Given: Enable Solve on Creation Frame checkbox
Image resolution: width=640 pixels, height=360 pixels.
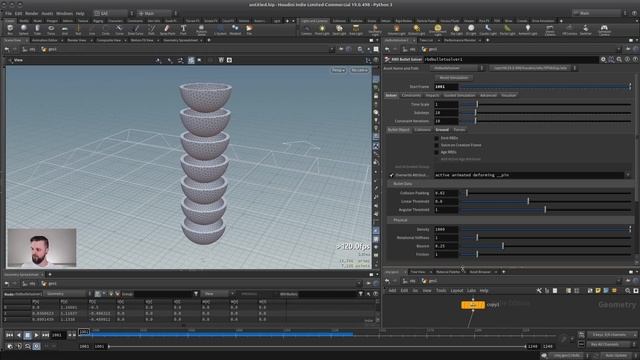Looking at the screenshot, I should [x=436, y=145].
